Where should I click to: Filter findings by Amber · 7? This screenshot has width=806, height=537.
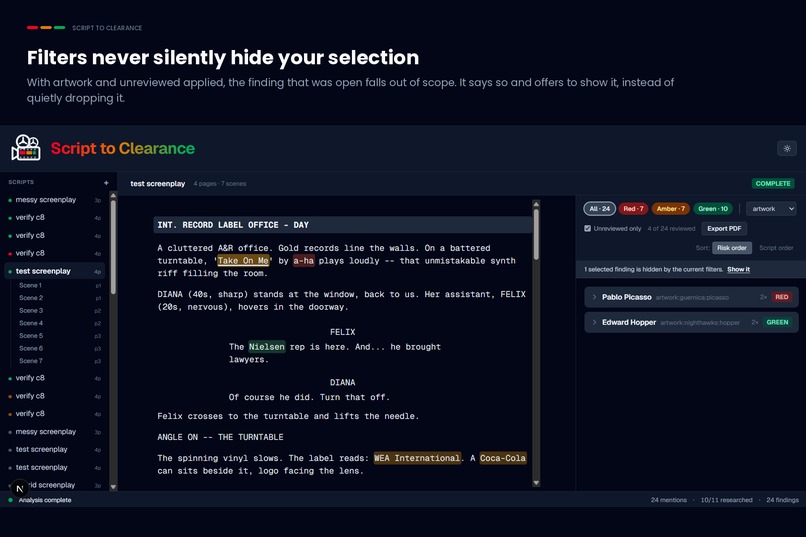coord(670,209)
